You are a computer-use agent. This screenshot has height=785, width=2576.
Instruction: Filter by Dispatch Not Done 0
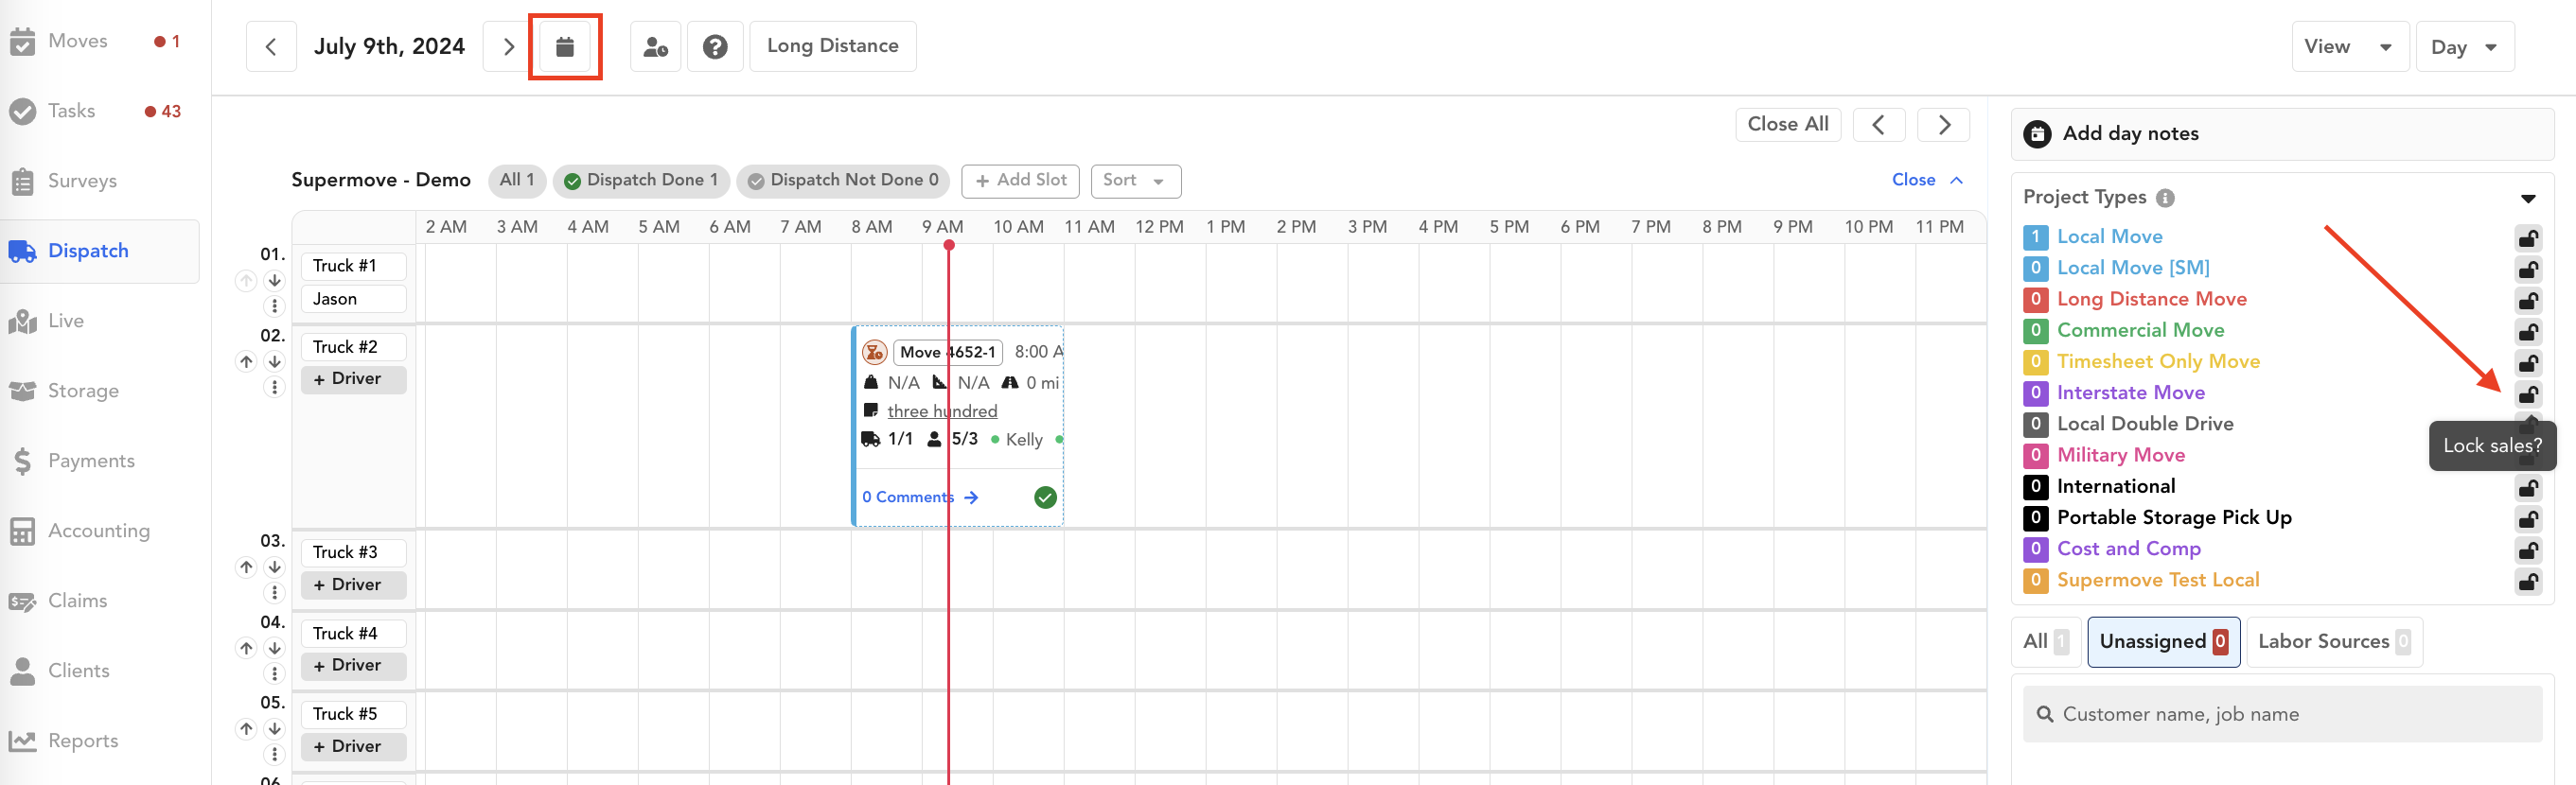(x=843, y=181)
